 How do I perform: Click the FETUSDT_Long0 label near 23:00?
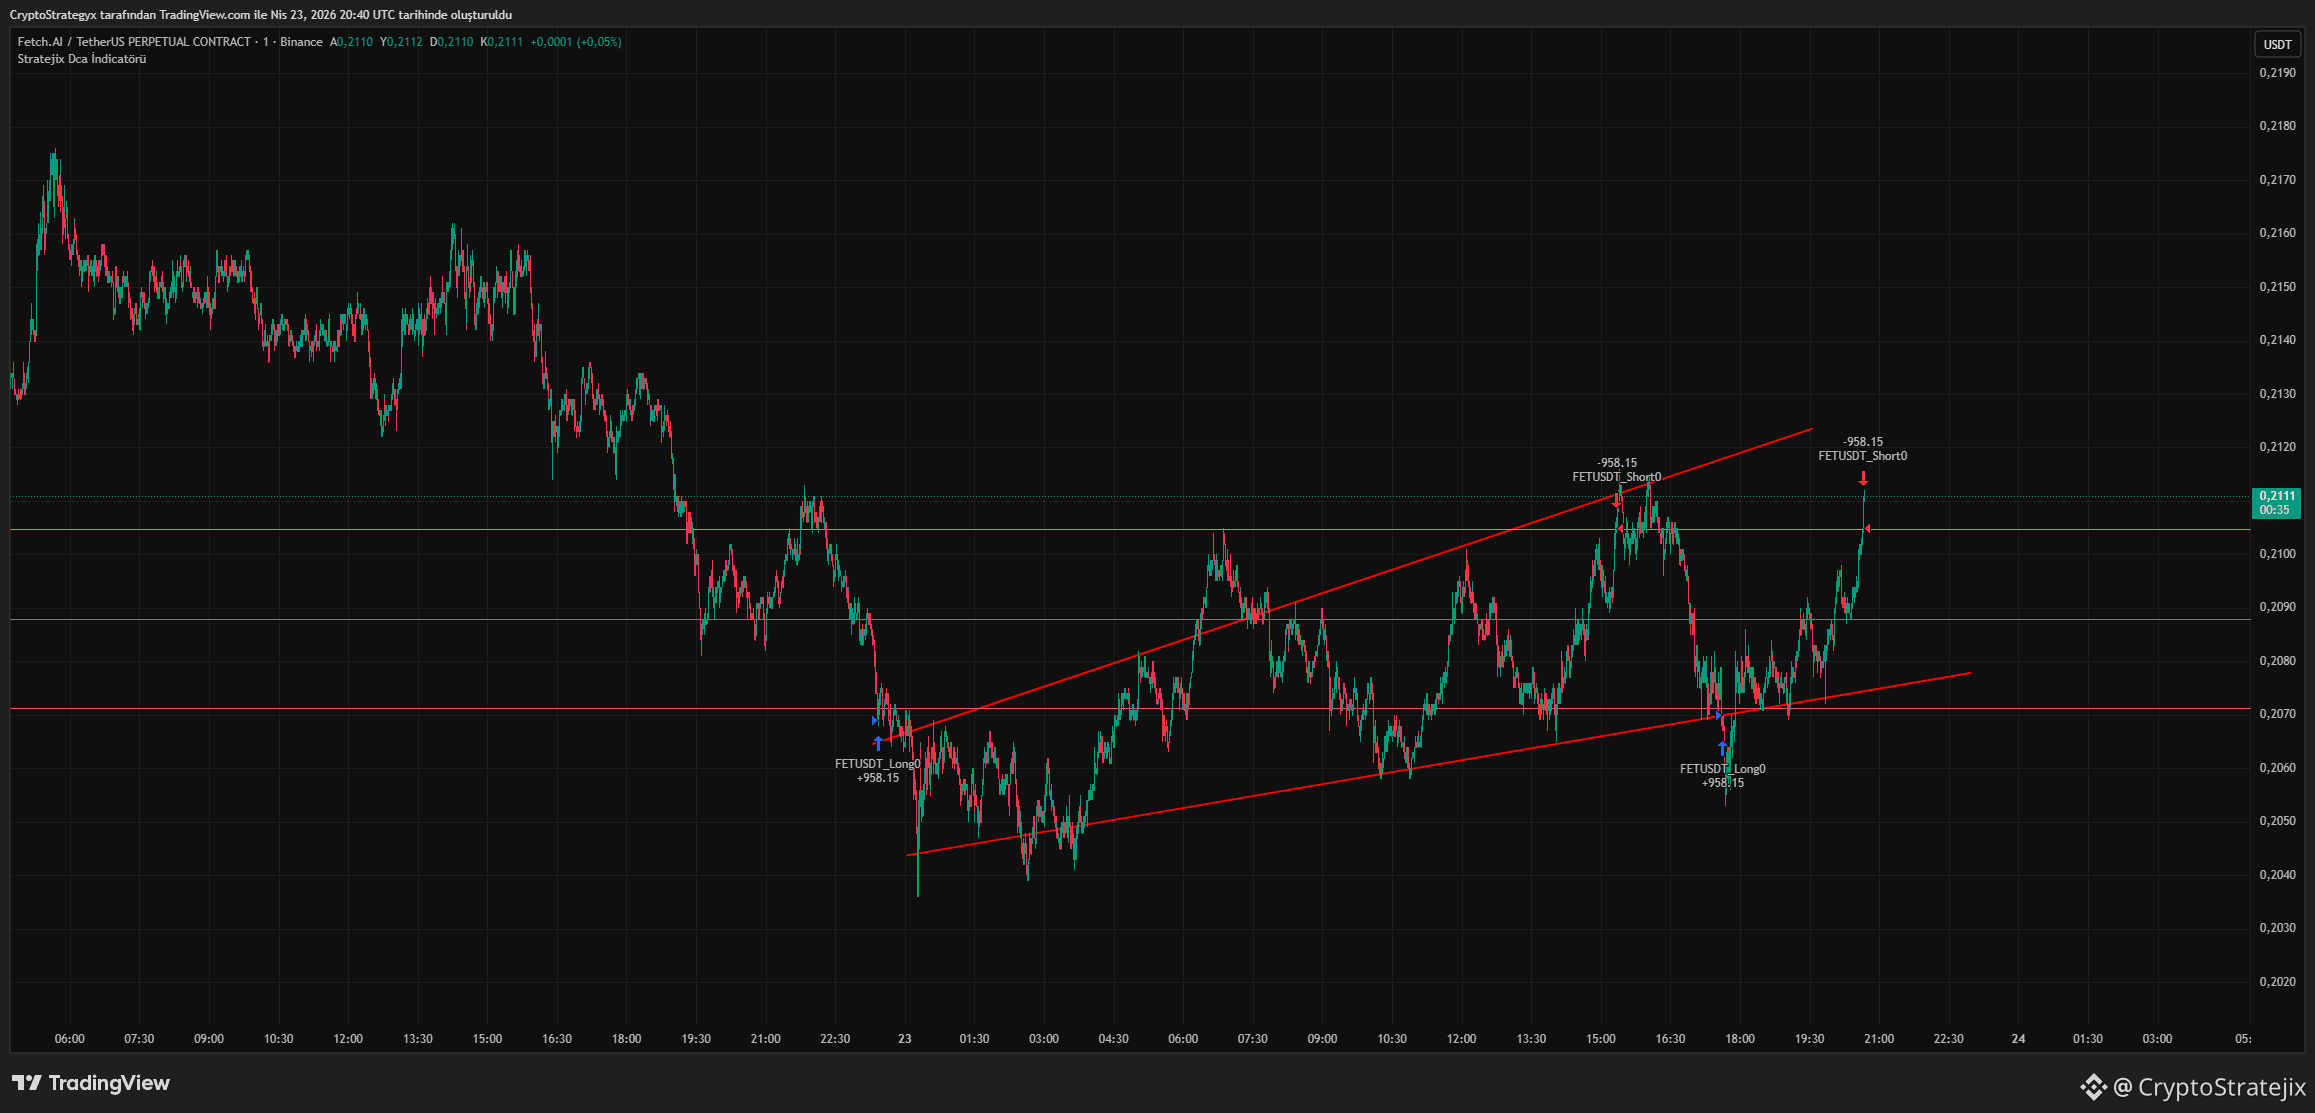pos(878,764)
